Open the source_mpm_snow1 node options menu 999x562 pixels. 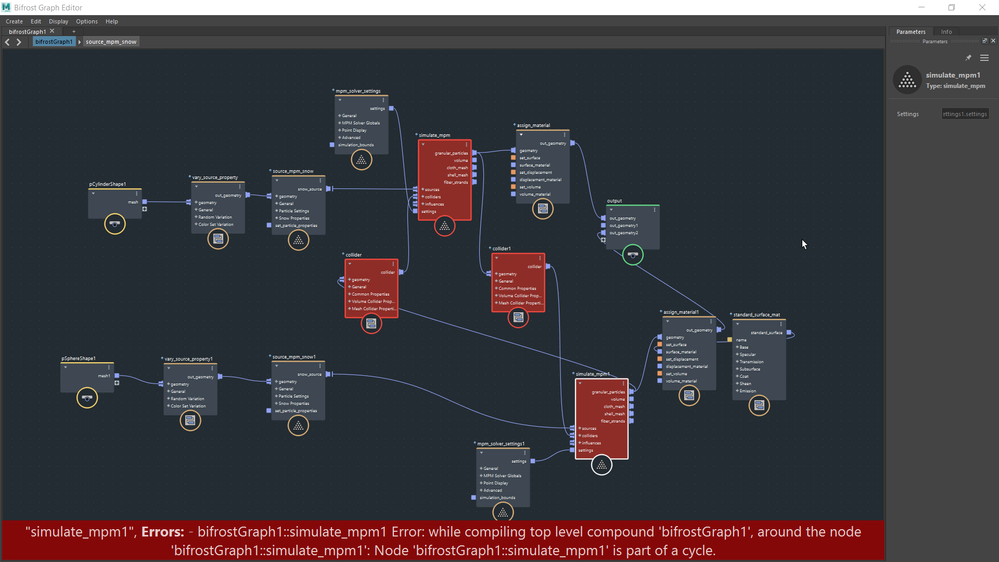point(320,366)
